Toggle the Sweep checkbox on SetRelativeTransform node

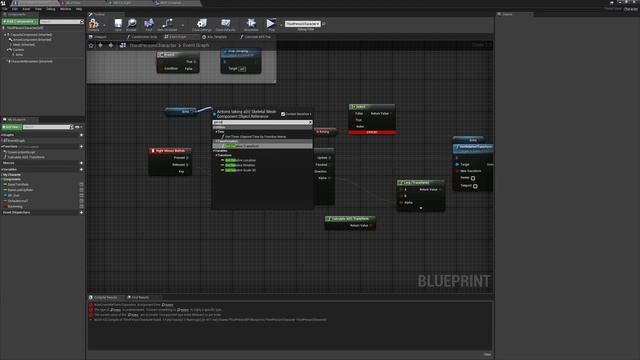[x=473, y=178]
